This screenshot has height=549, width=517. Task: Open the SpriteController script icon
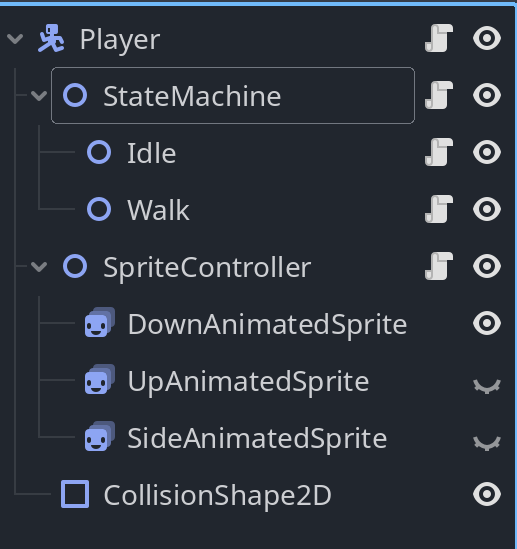pos(439,266)
